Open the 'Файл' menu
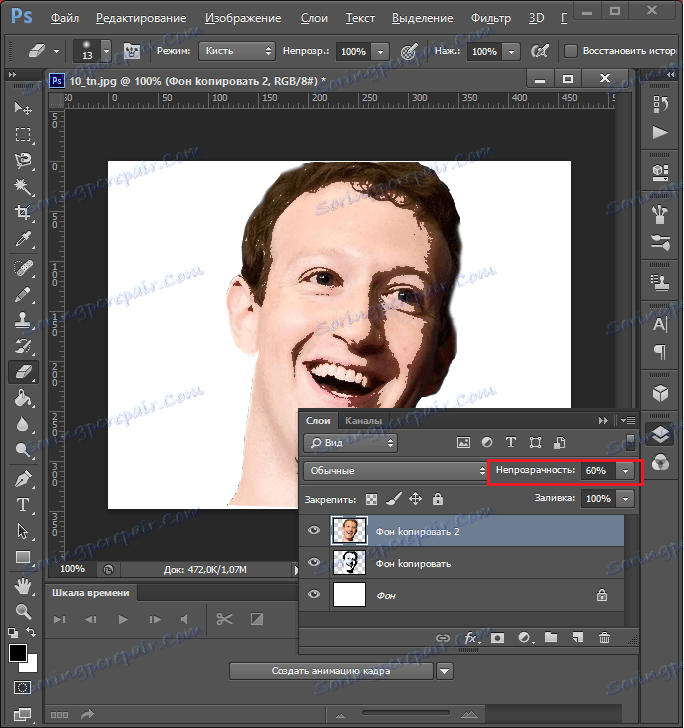Viewport: 684px width, 728px height. pos(65,18)
